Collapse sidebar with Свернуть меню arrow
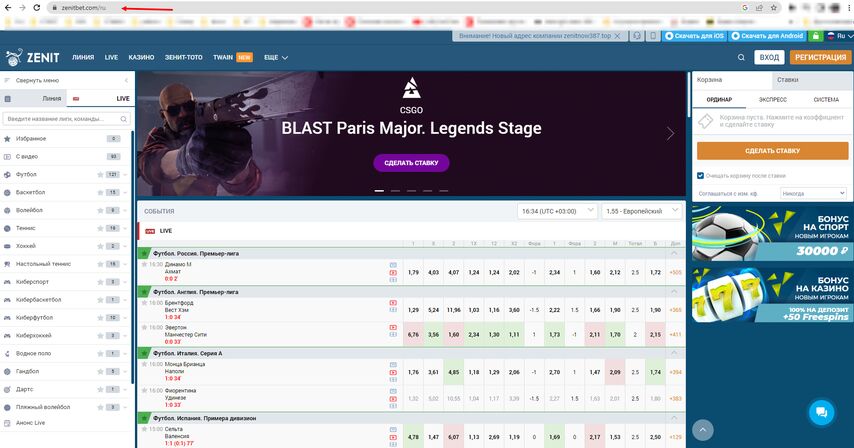The width and height of the screenshot is (854, 448). tap(126, 81)
